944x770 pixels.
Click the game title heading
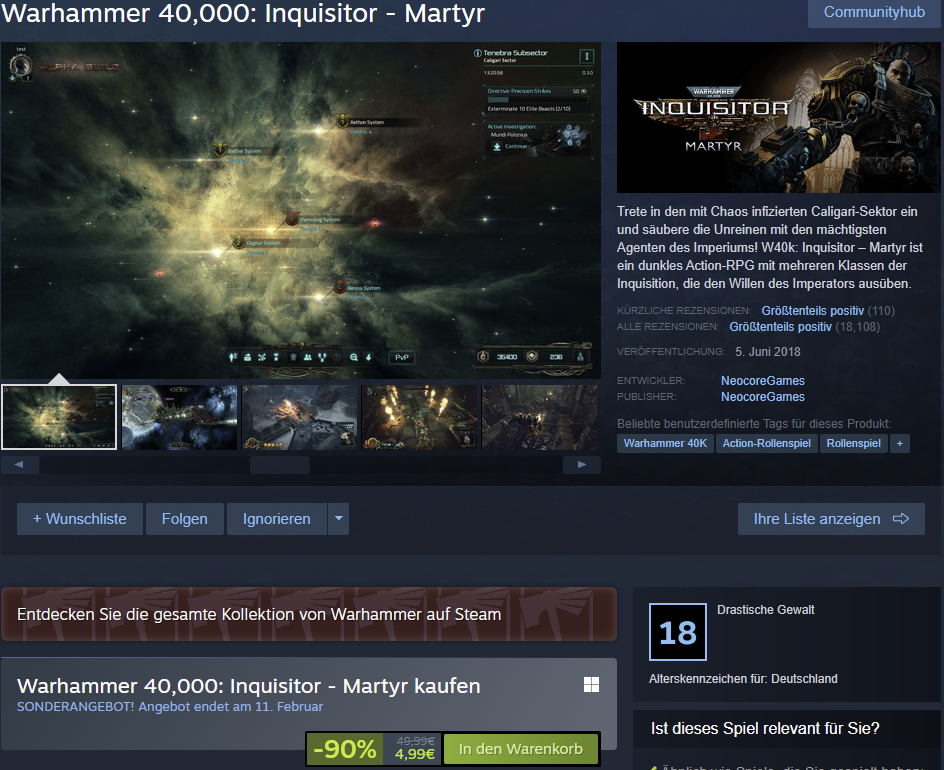243,13
